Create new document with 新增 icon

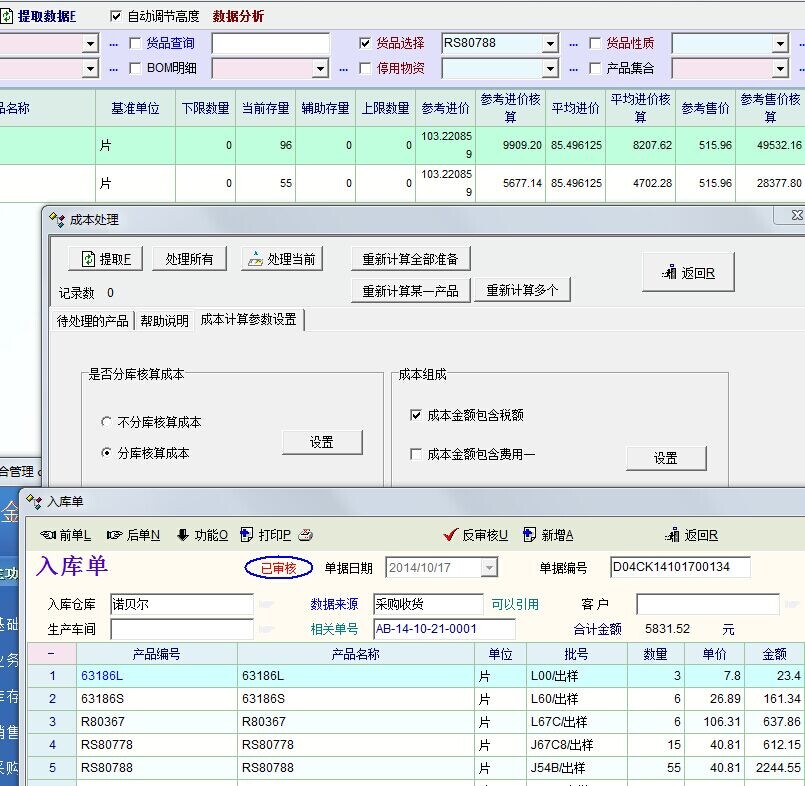click(530, 535)
